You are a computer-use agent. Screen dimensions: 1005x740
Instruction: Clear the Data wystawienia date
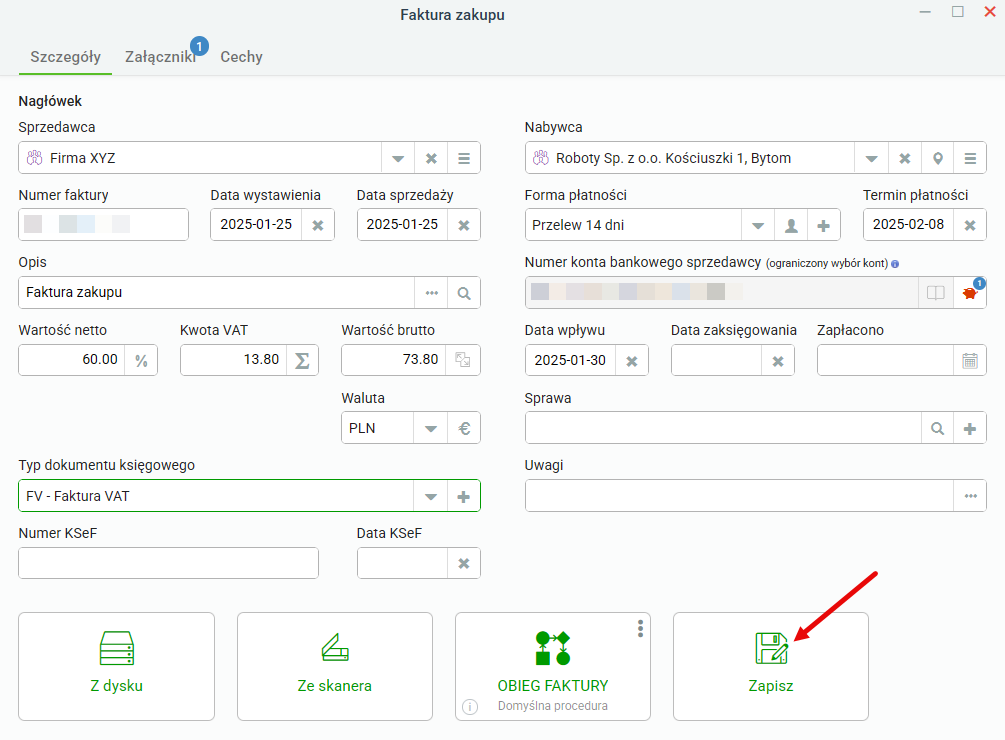coord(318,225)
